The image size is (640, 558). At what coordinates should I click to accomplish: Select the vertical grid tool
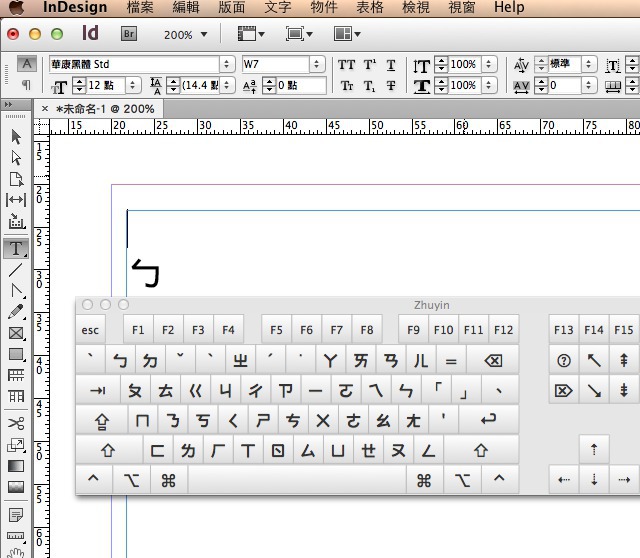16,396
